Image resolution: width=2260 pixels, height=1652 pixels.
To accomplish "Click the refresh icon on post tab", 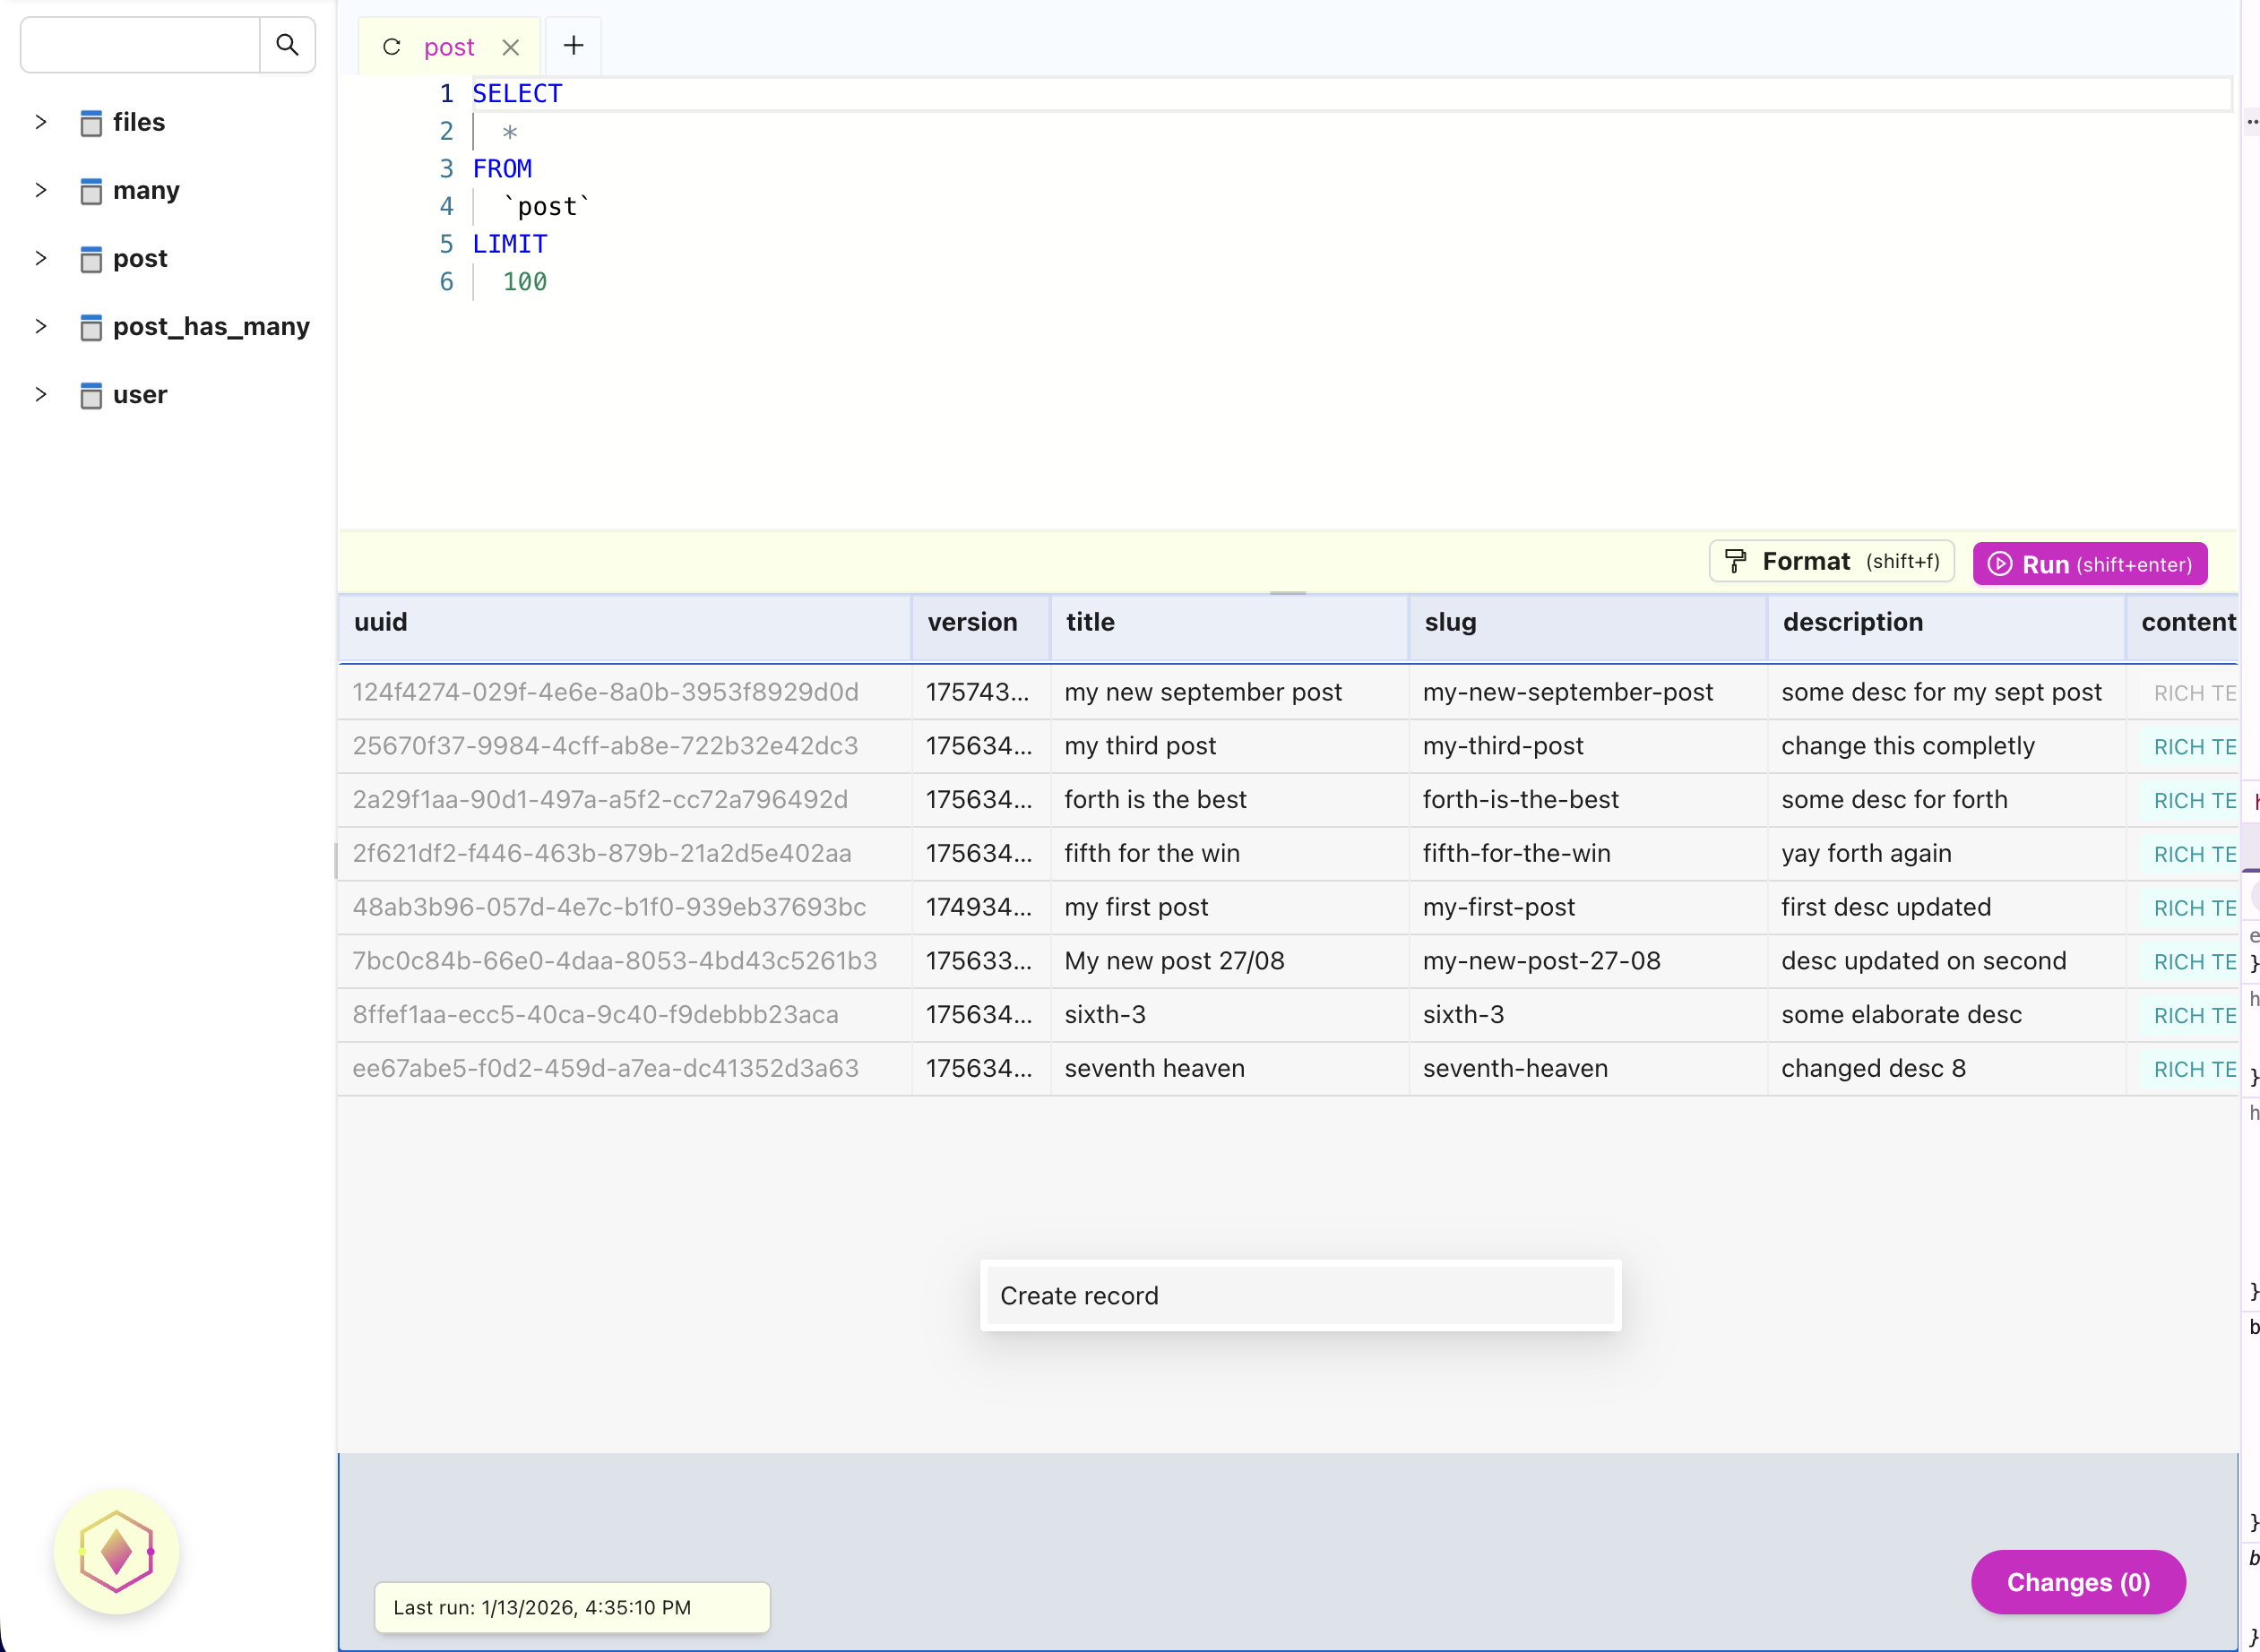I will [392, 47].
